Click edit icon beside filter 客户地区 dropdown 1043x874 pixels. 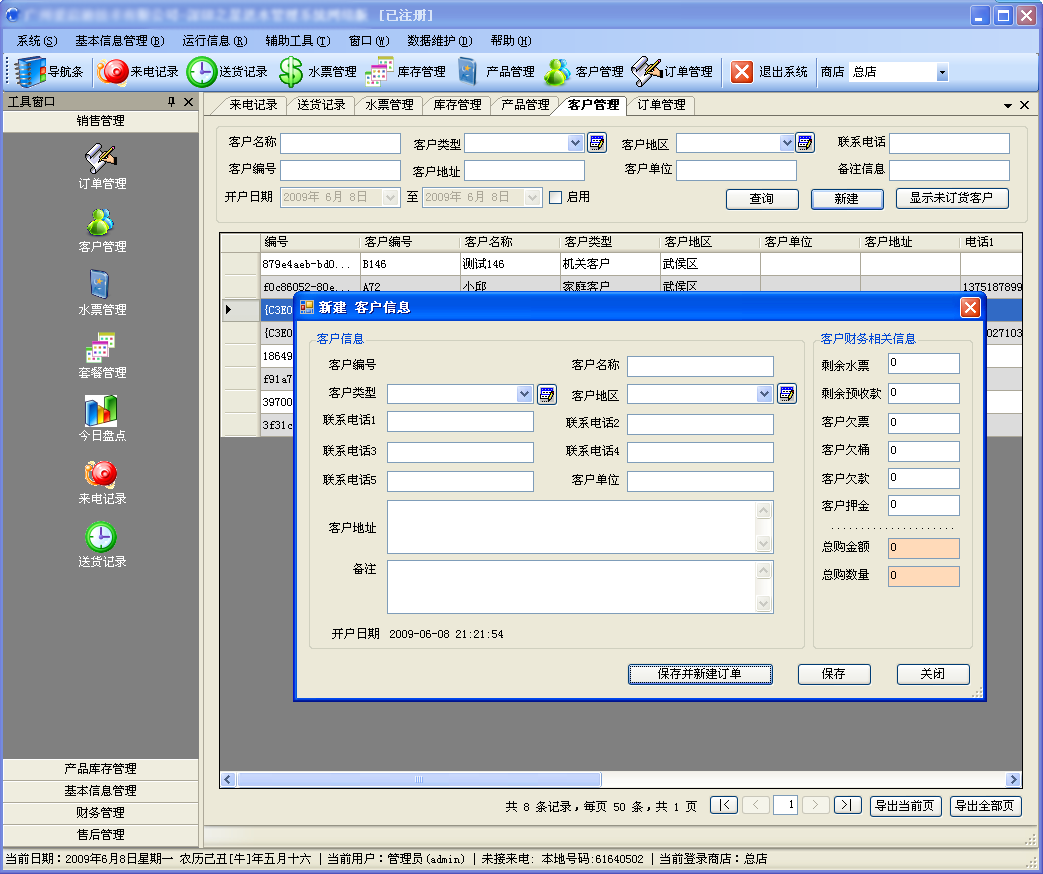point(805,143)
